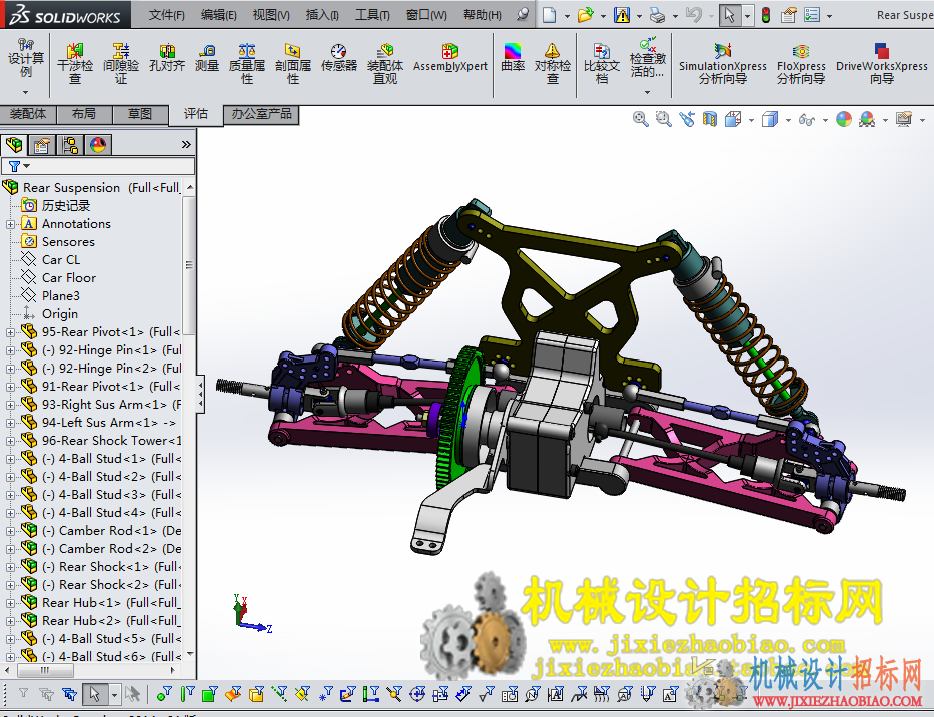Image resolution: width=934 pixels, height=717 pixels.
Task: Select 历史记录 in the feature tree
Action: [x=66, y=206]
